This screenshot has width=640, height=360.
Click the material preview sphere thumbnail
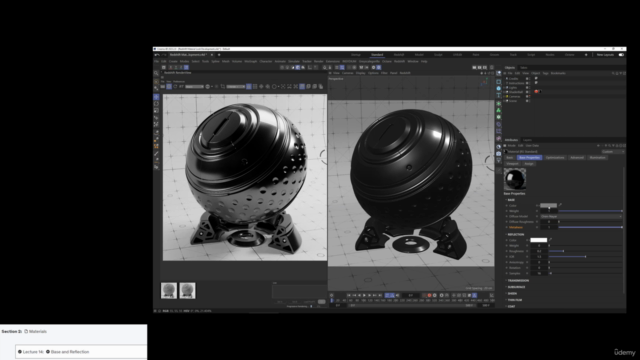coord(515,179)
